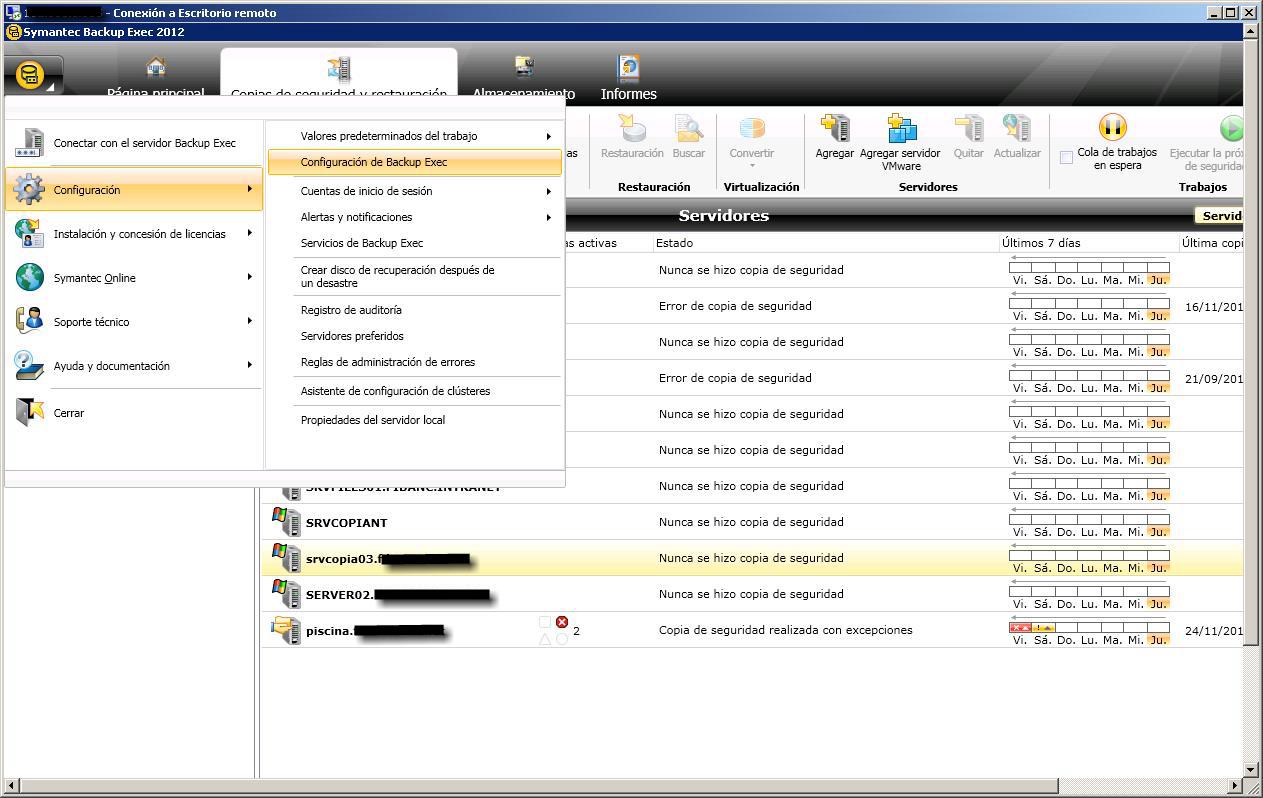The width and height of the screenshot is (1263, 798).
Task: Open the Symantec Online menu entry
Action: pos(134,278)
